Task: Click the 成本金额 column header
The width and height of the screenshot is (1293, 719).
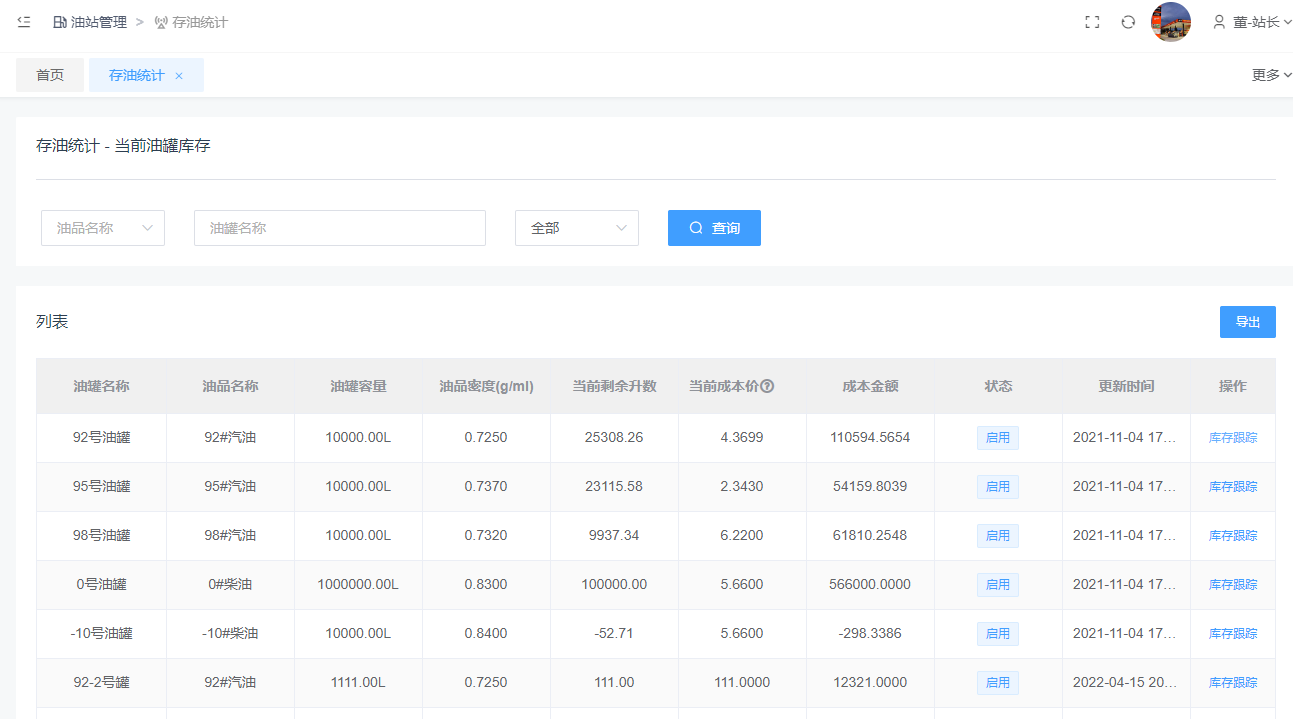Action: coord(870,386)
